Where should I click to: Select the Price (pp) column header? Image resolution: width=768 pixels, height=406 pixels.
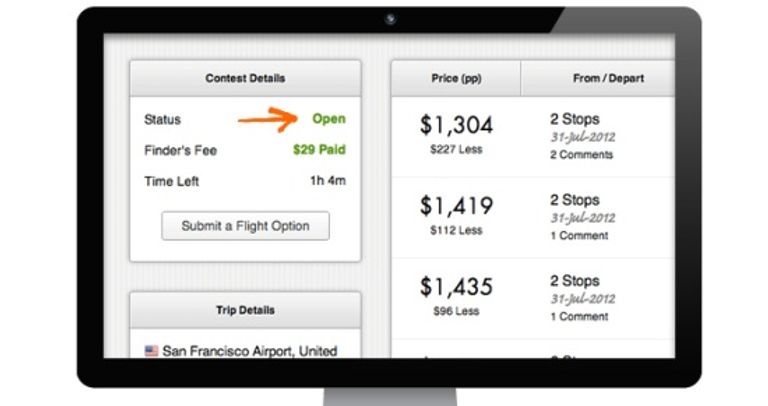click(x=456, y=78)
